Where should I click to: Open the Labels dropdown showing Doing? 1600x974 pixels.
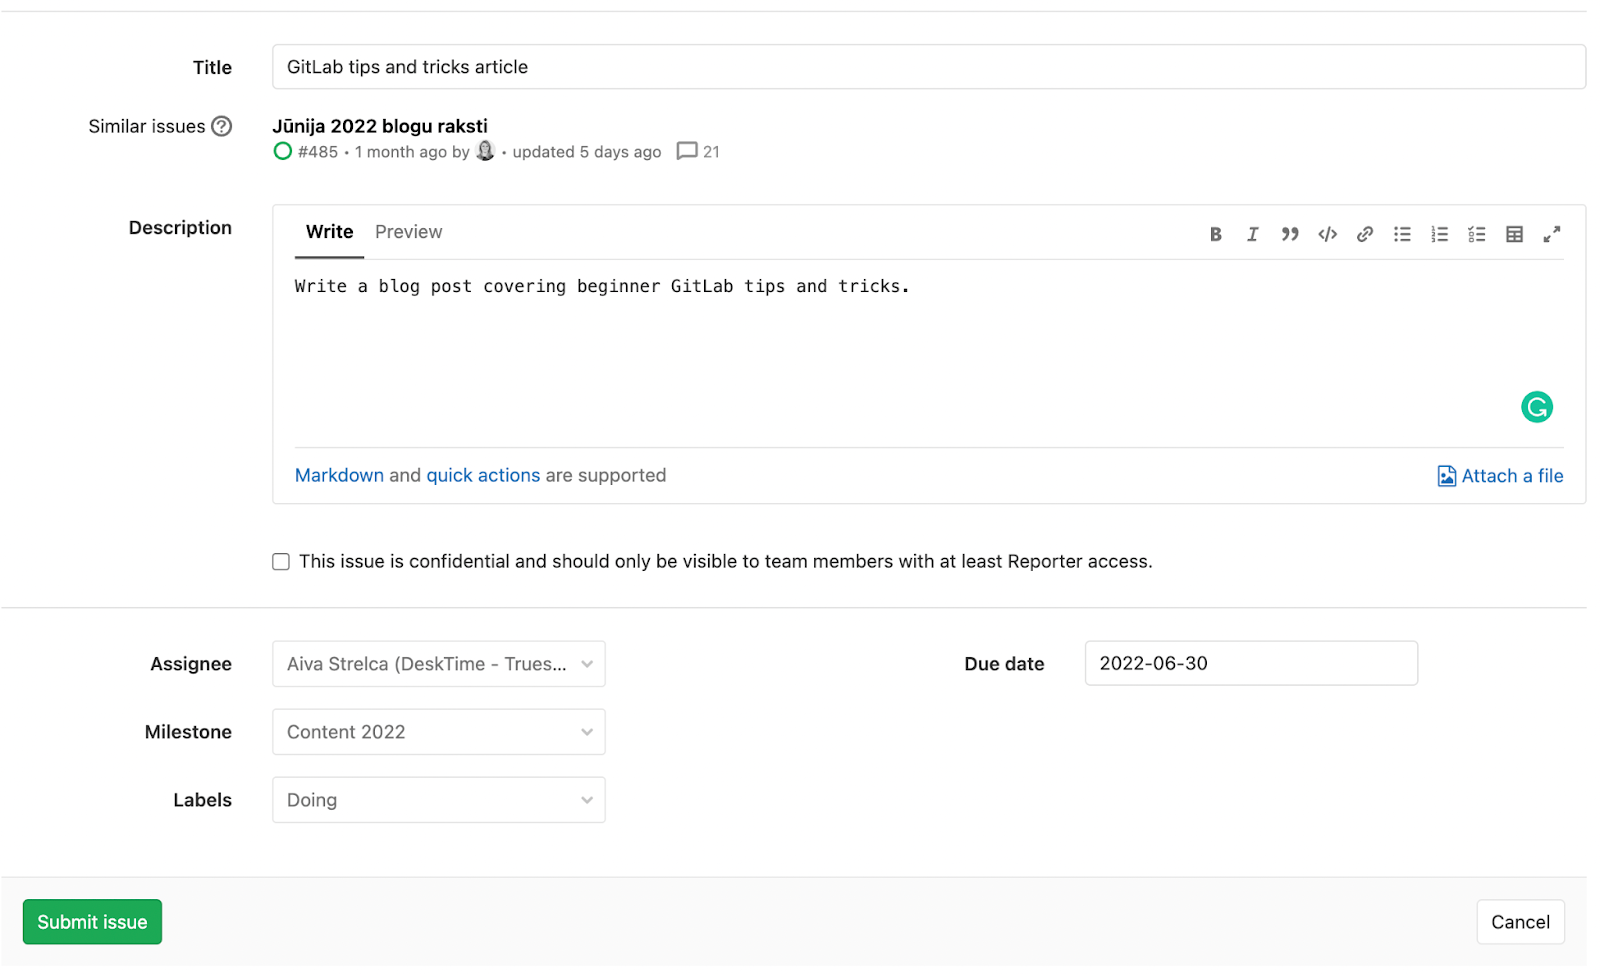(x=438, y=800)
